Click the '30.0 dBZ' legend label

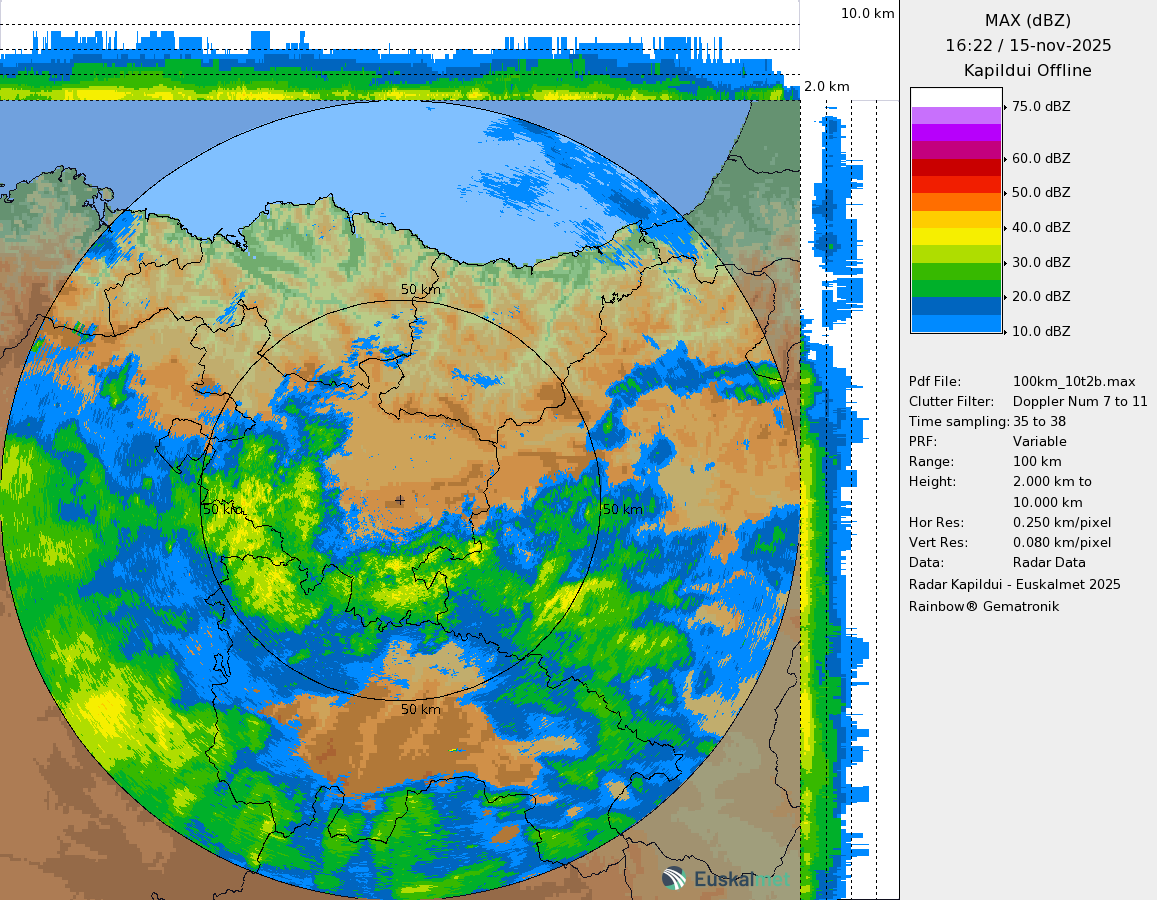pyautogui.click(x=1041, y=262)
